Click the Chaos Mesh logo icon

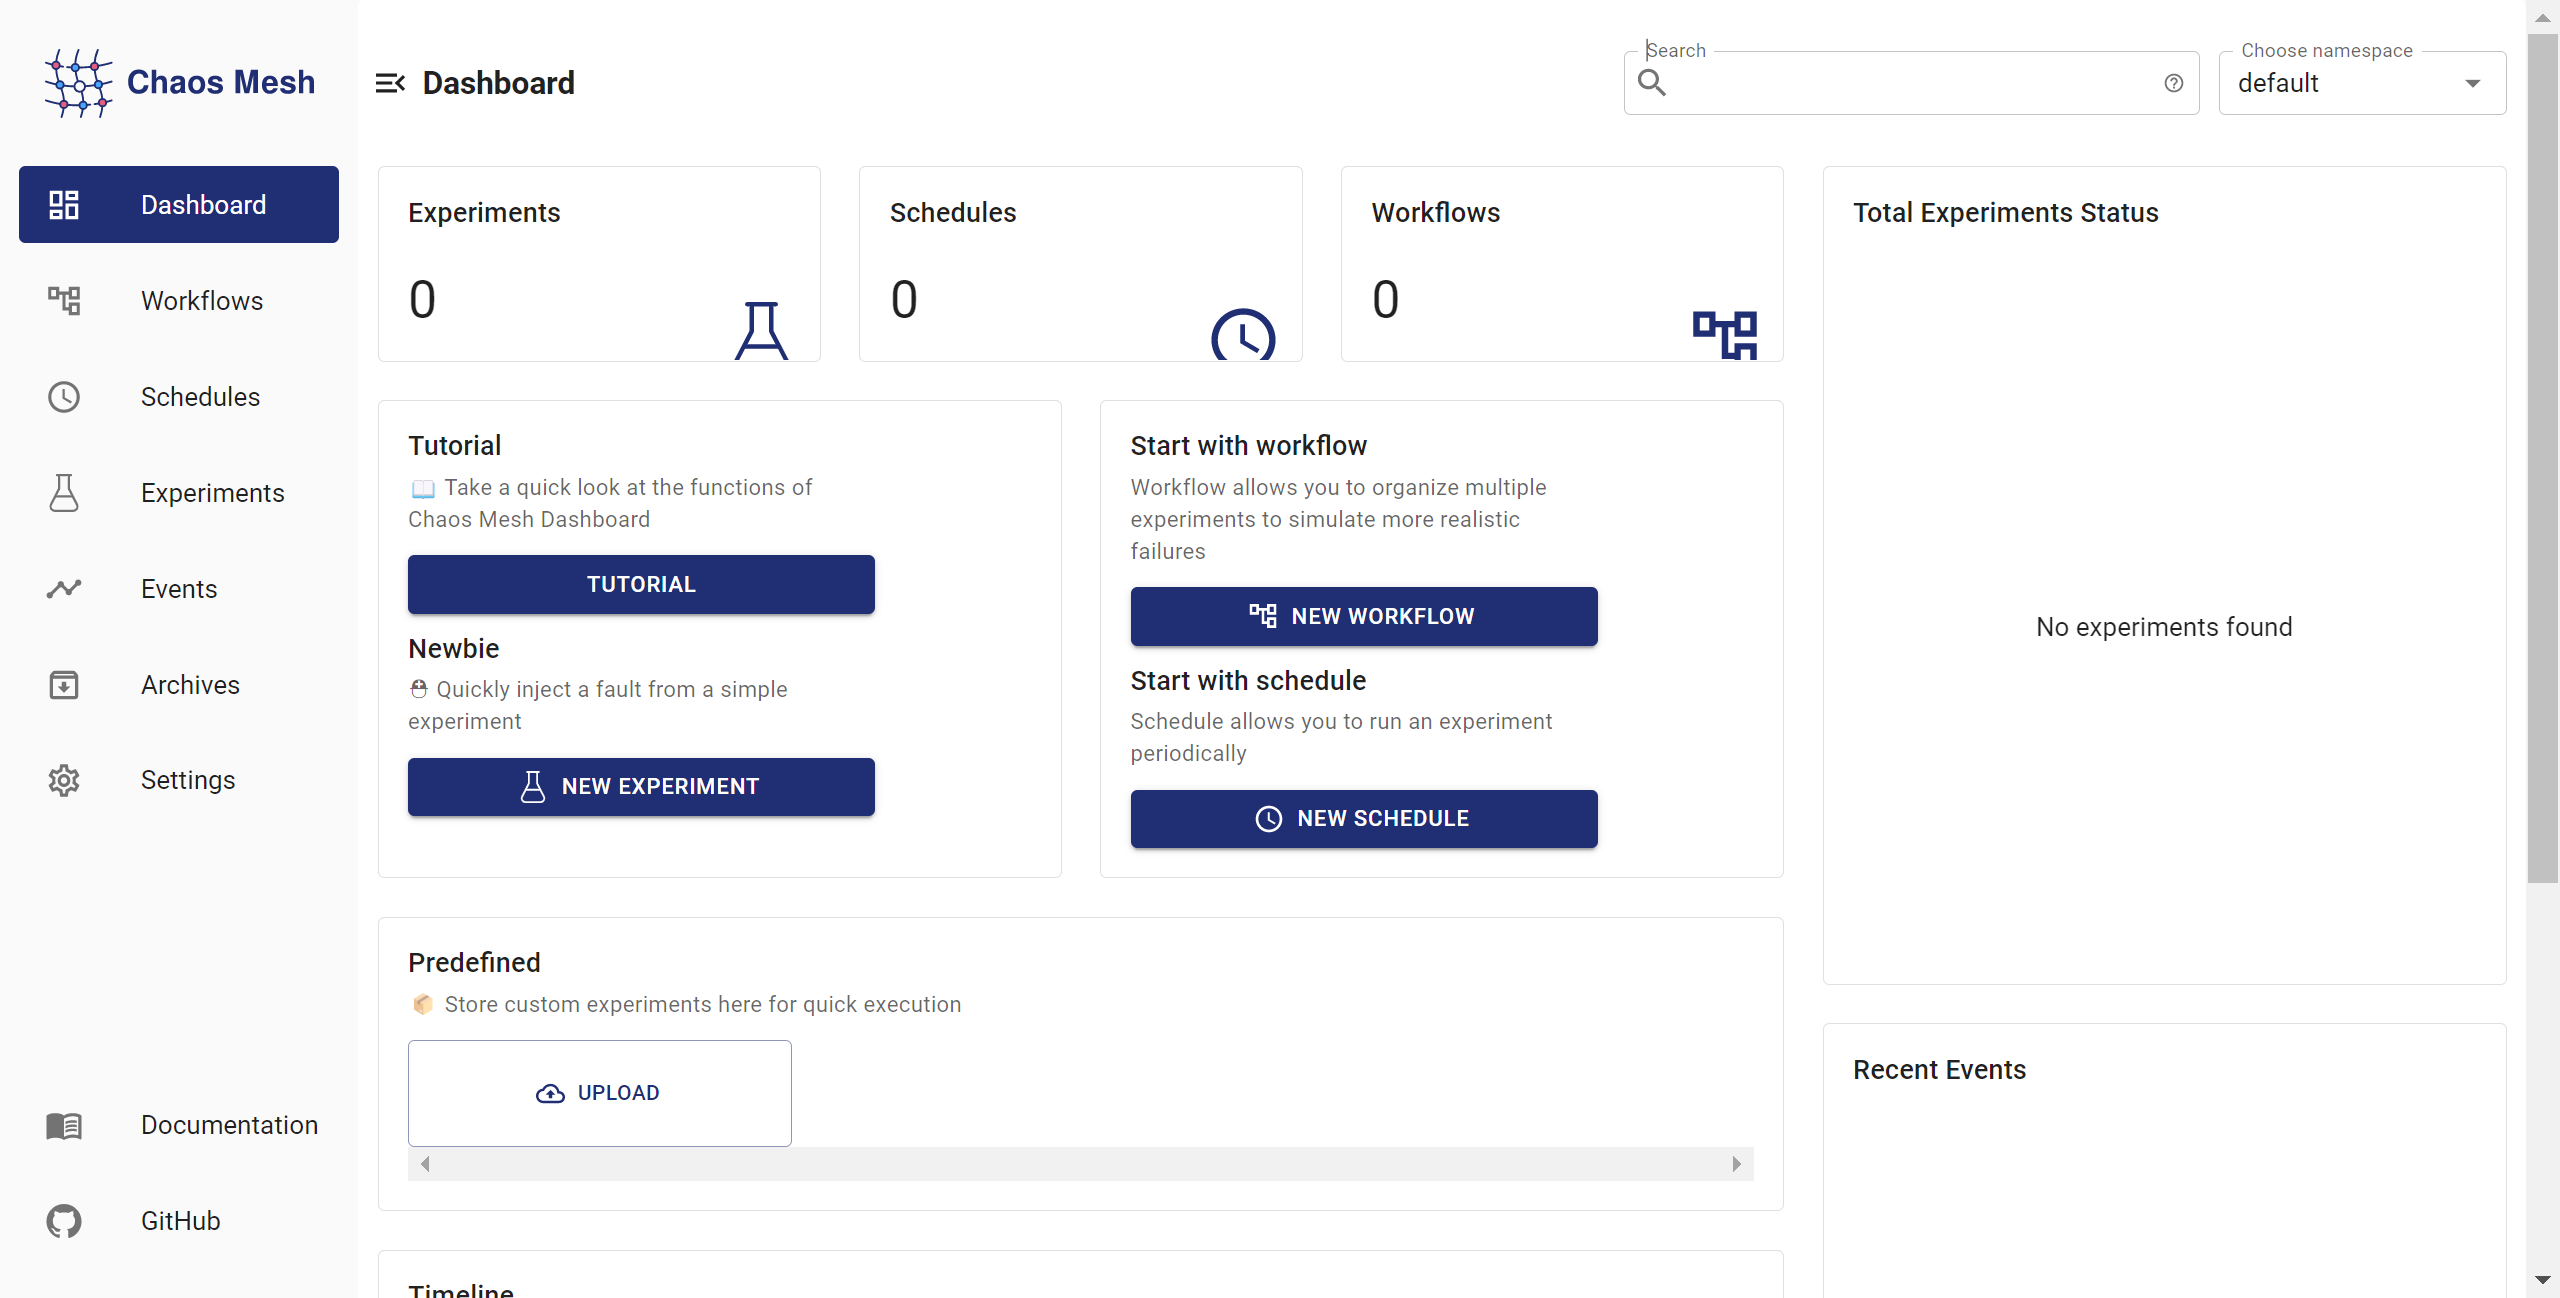(x=78, y=83)
